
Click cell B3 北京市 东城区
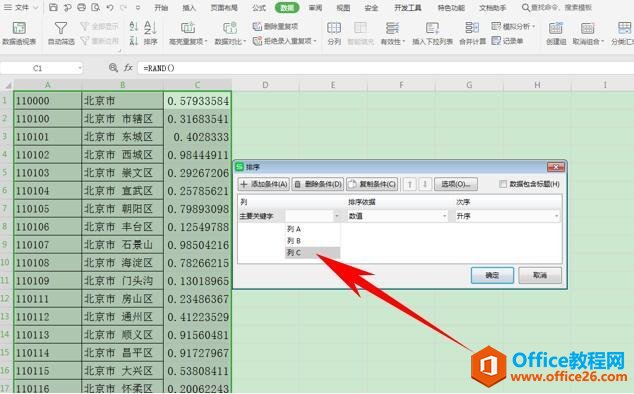point(123,137)
